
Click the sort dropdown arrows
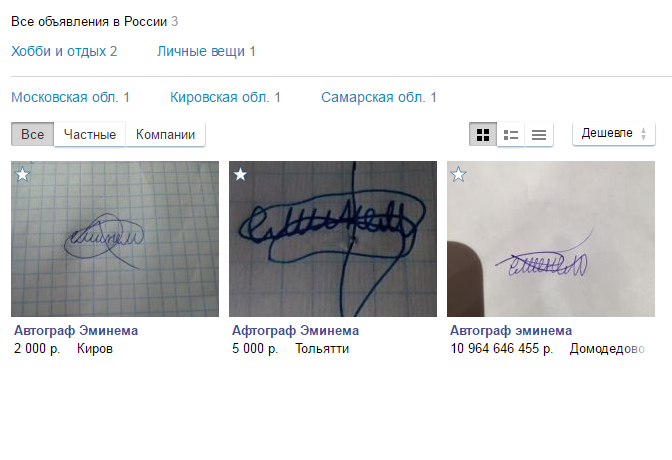tap(643, 134)
